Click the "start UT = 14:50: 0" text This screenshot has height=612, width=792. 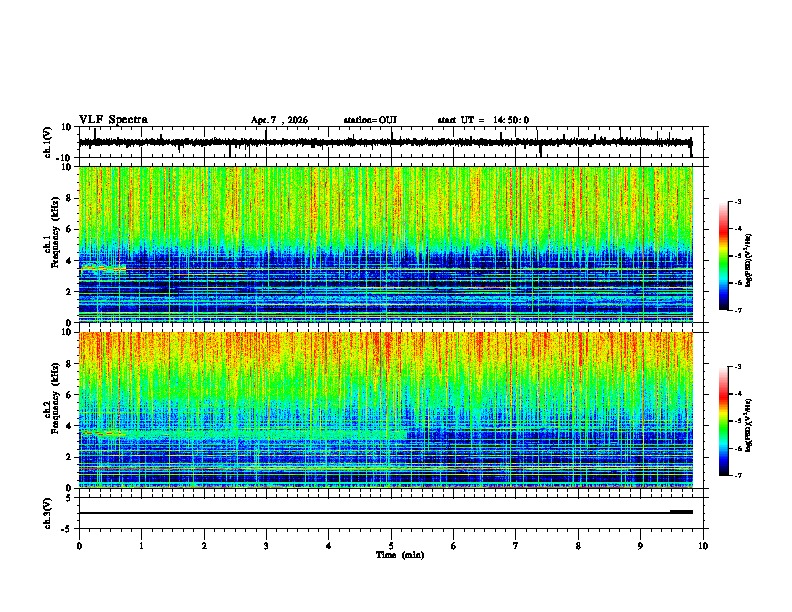pos(483,120)
